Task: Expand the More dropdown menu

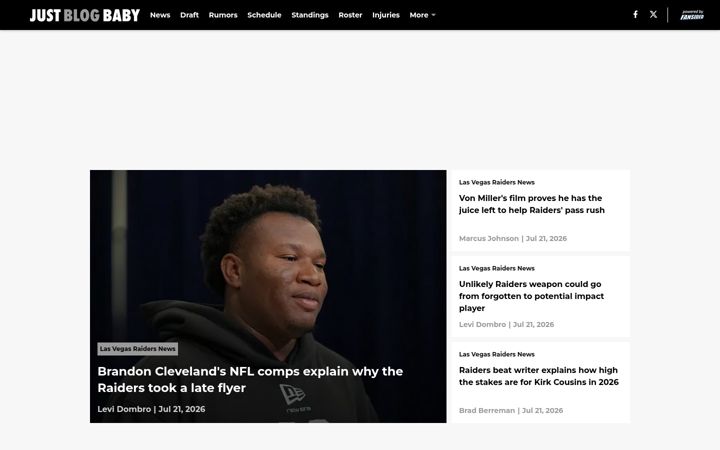Action: point(422,15)
